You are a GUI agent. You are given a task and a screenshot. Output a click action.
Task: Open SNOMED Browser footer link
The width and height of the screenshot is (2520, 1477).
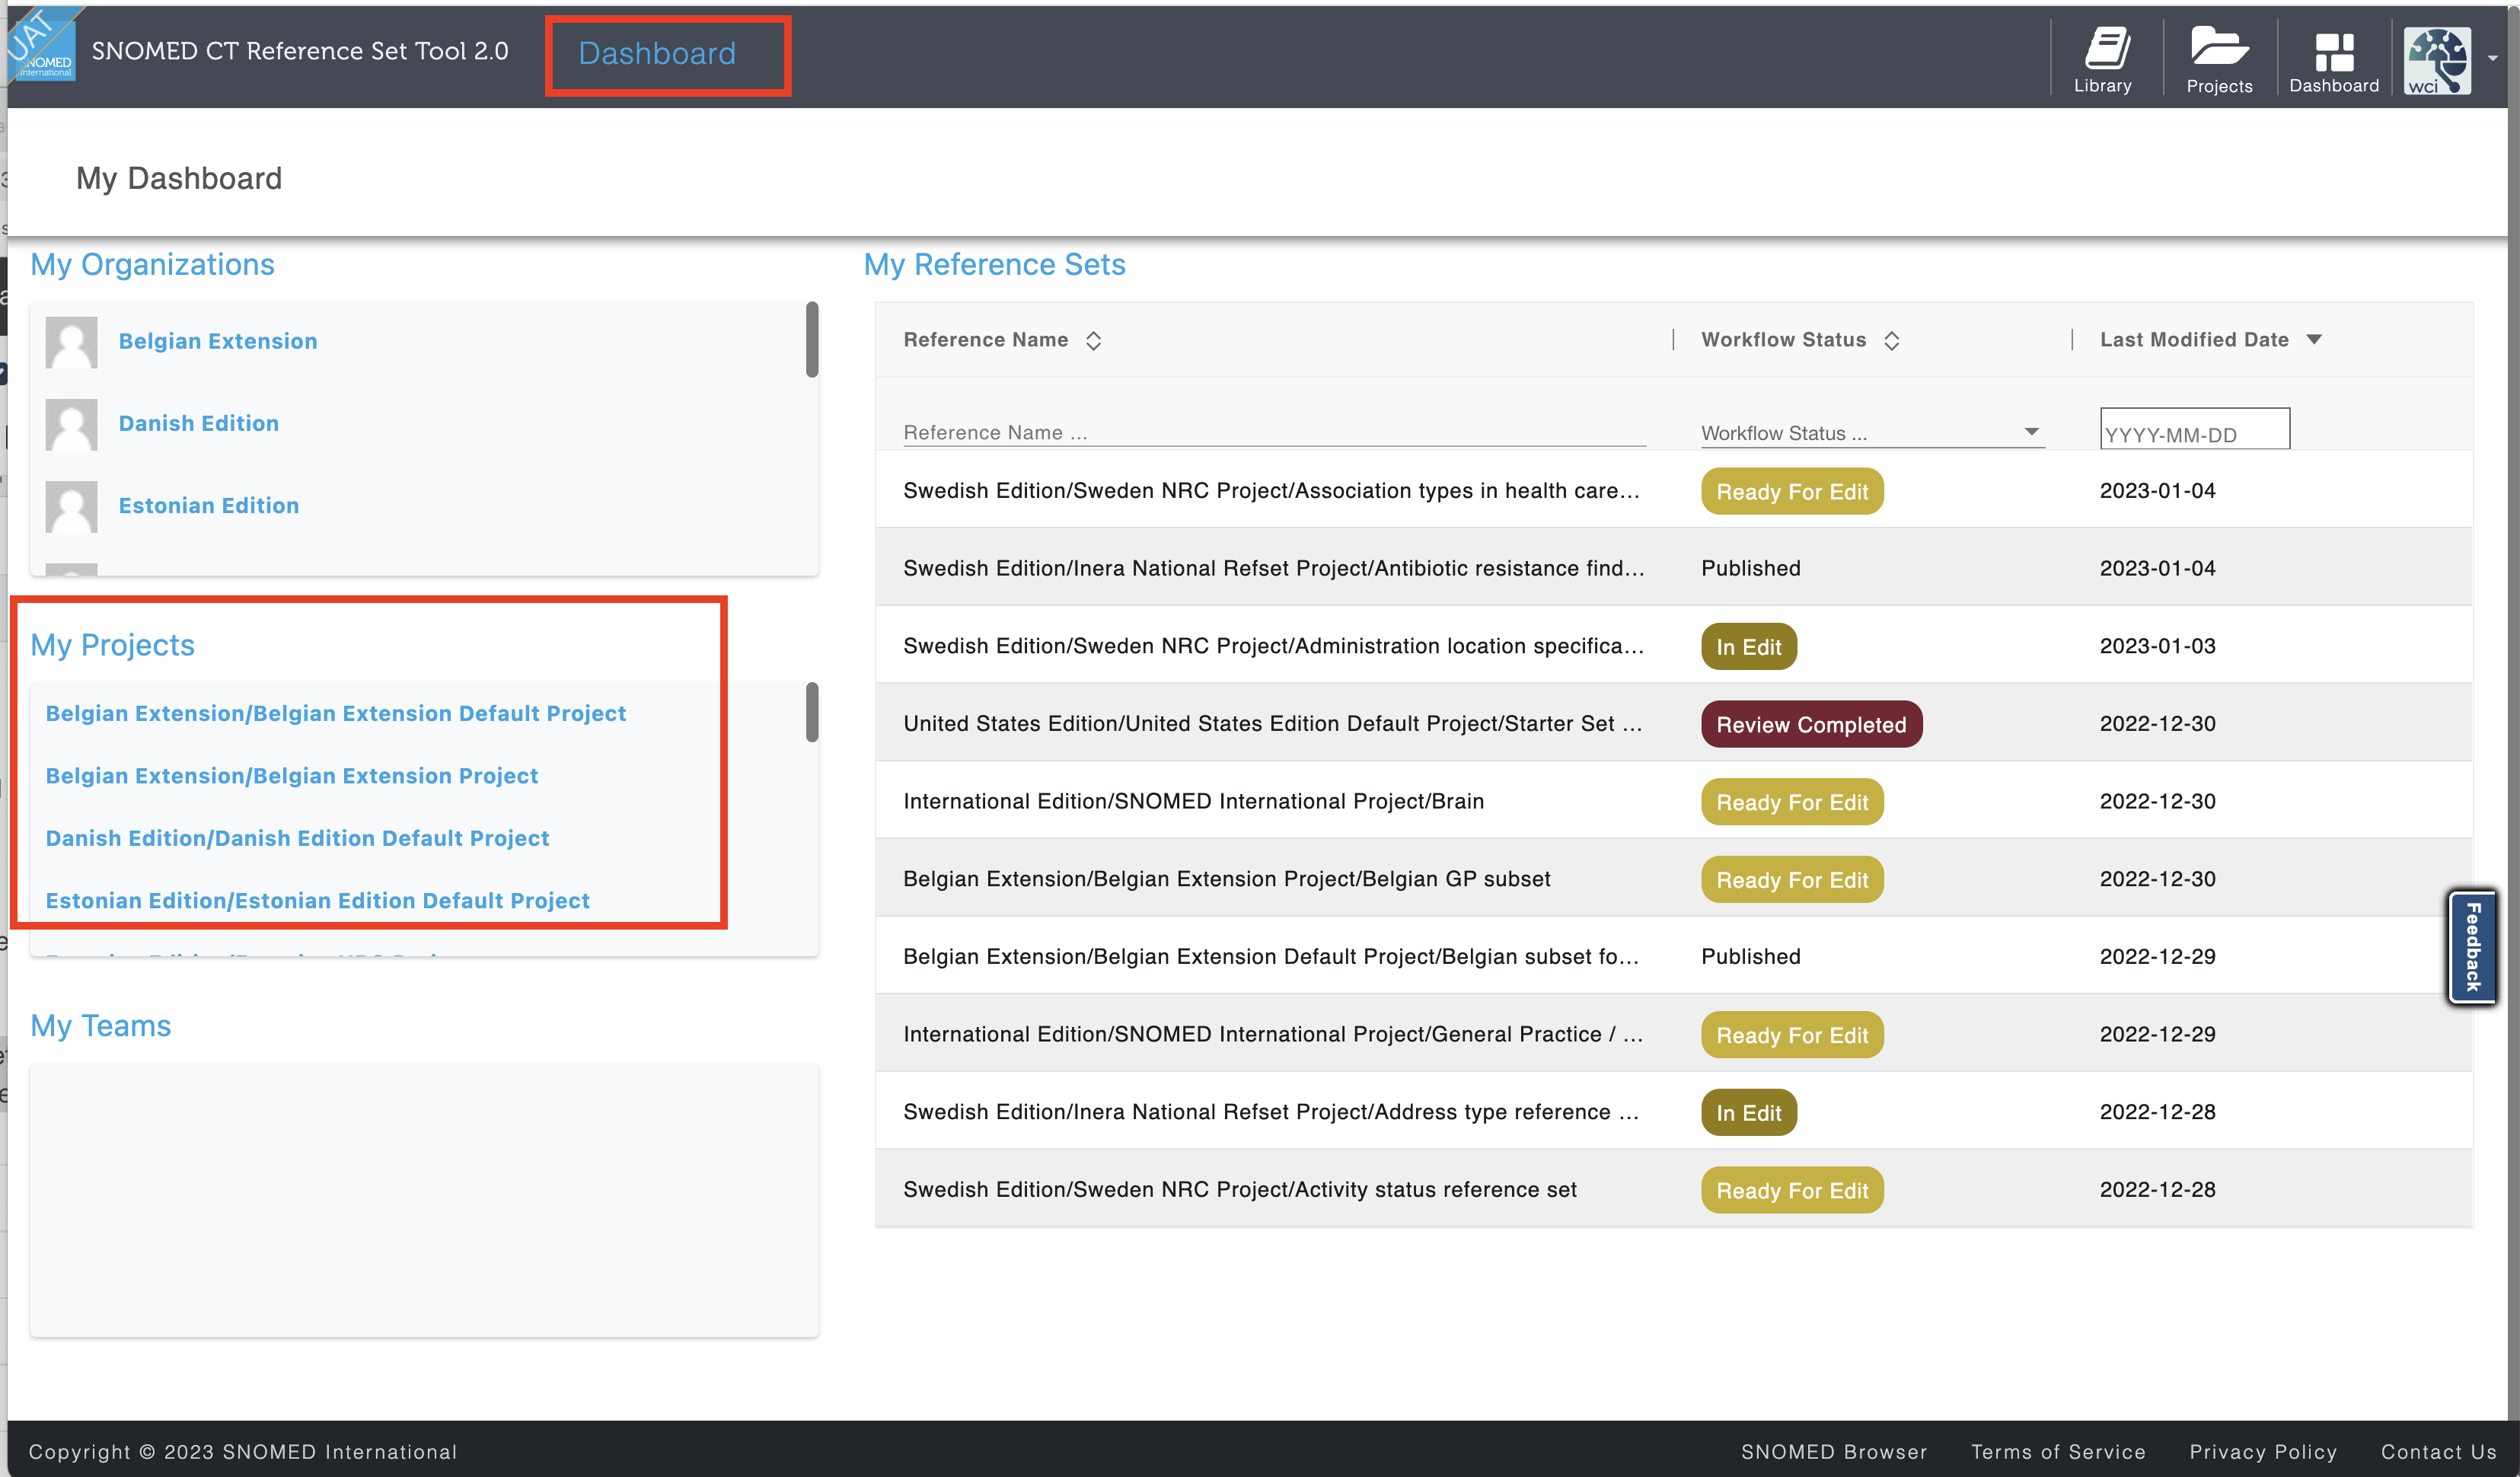coord(1834,1451)
